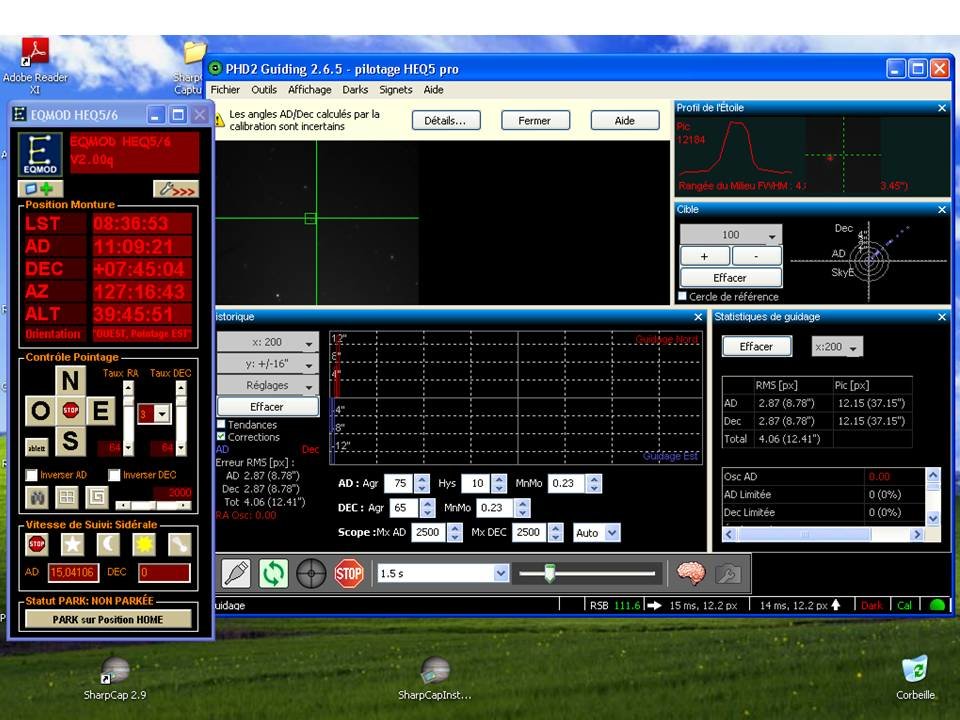Click AD tracking rate field 15,04106

click(x=72, y=572)
